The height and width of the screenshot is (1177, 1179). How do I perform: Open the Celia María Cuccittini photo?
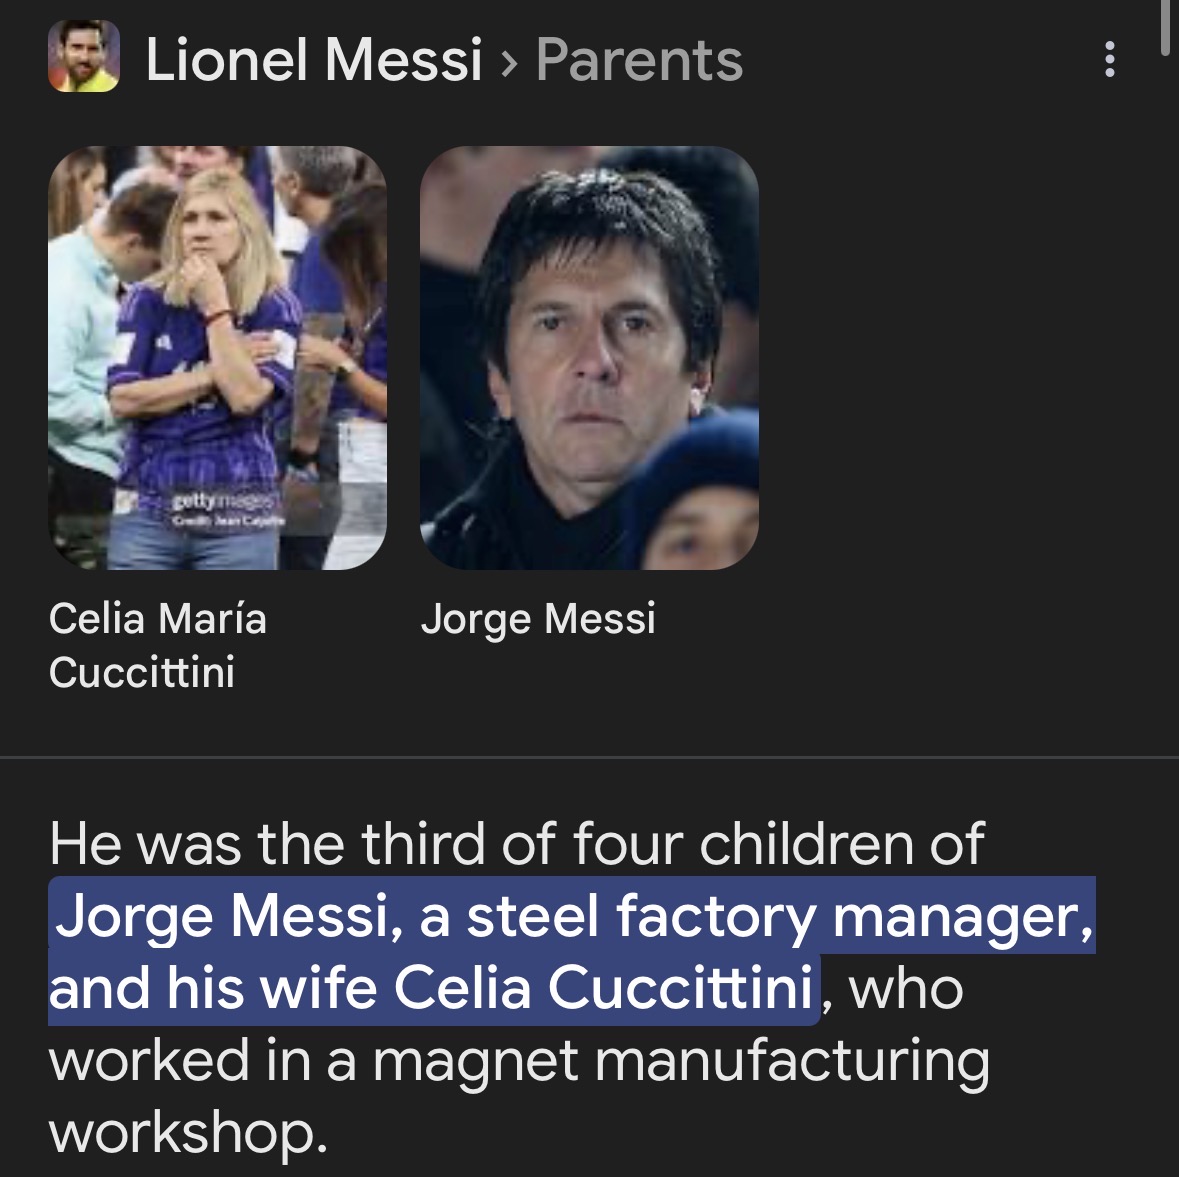[217, 358]
